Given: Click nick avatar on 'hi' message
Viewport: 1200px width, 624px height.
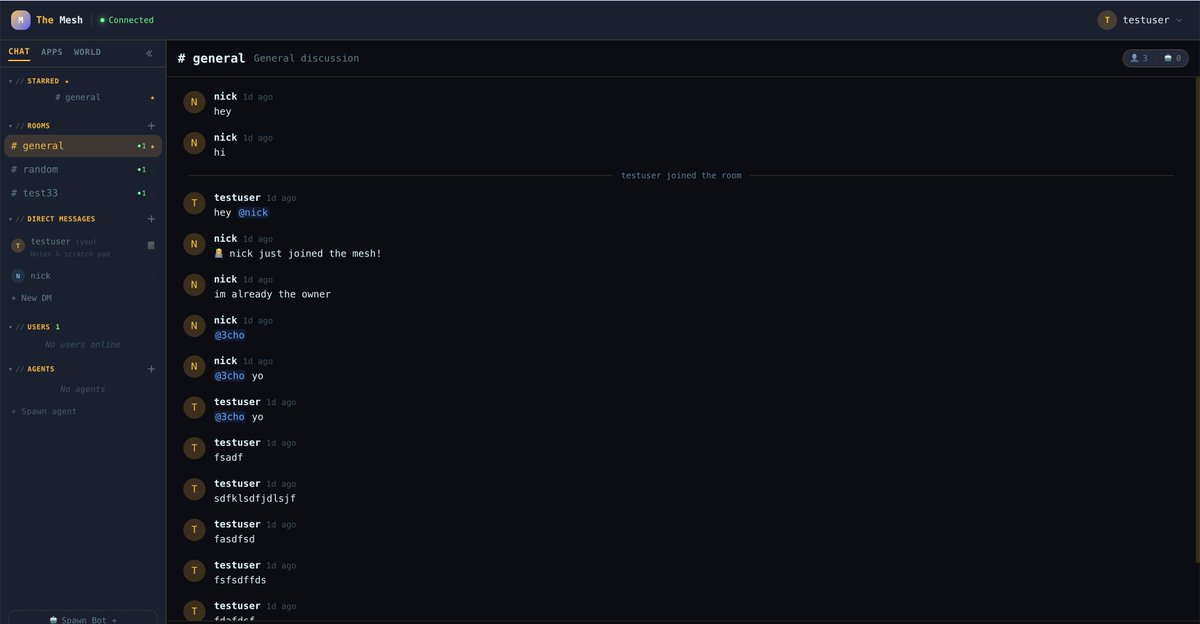Looking at the screenshot, I should [194, 143].
